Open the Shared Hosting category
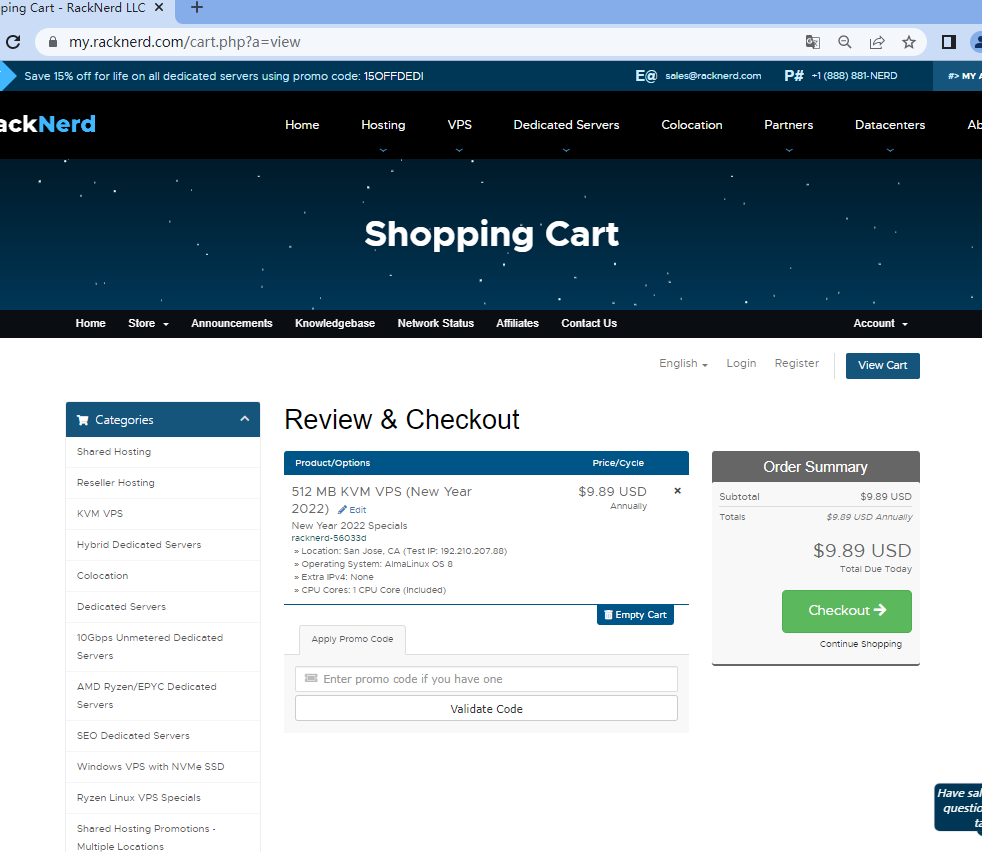 [x=163, y=452]
